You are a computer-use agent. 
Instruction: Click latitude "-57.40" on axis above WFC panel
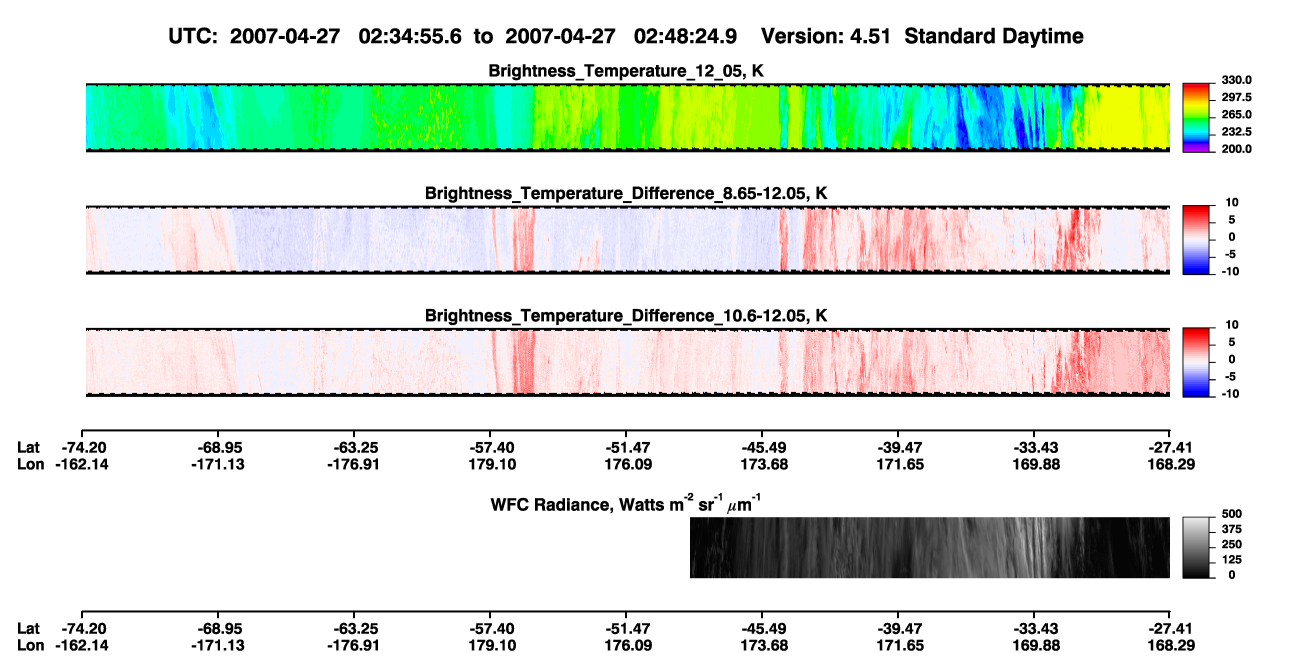[490, 447]
